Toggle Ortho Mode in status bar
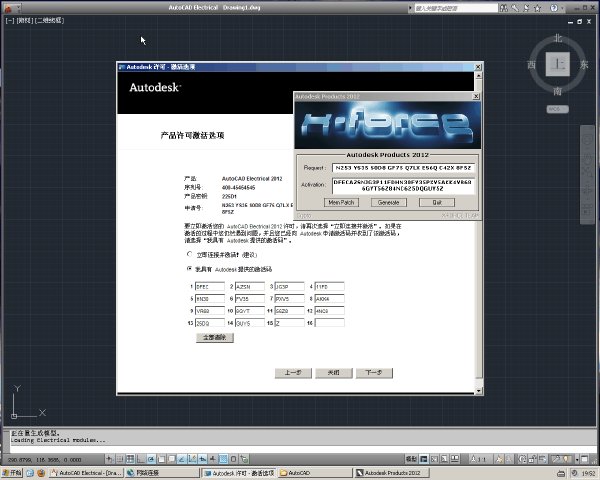The image size is (600, 480). 140,459
